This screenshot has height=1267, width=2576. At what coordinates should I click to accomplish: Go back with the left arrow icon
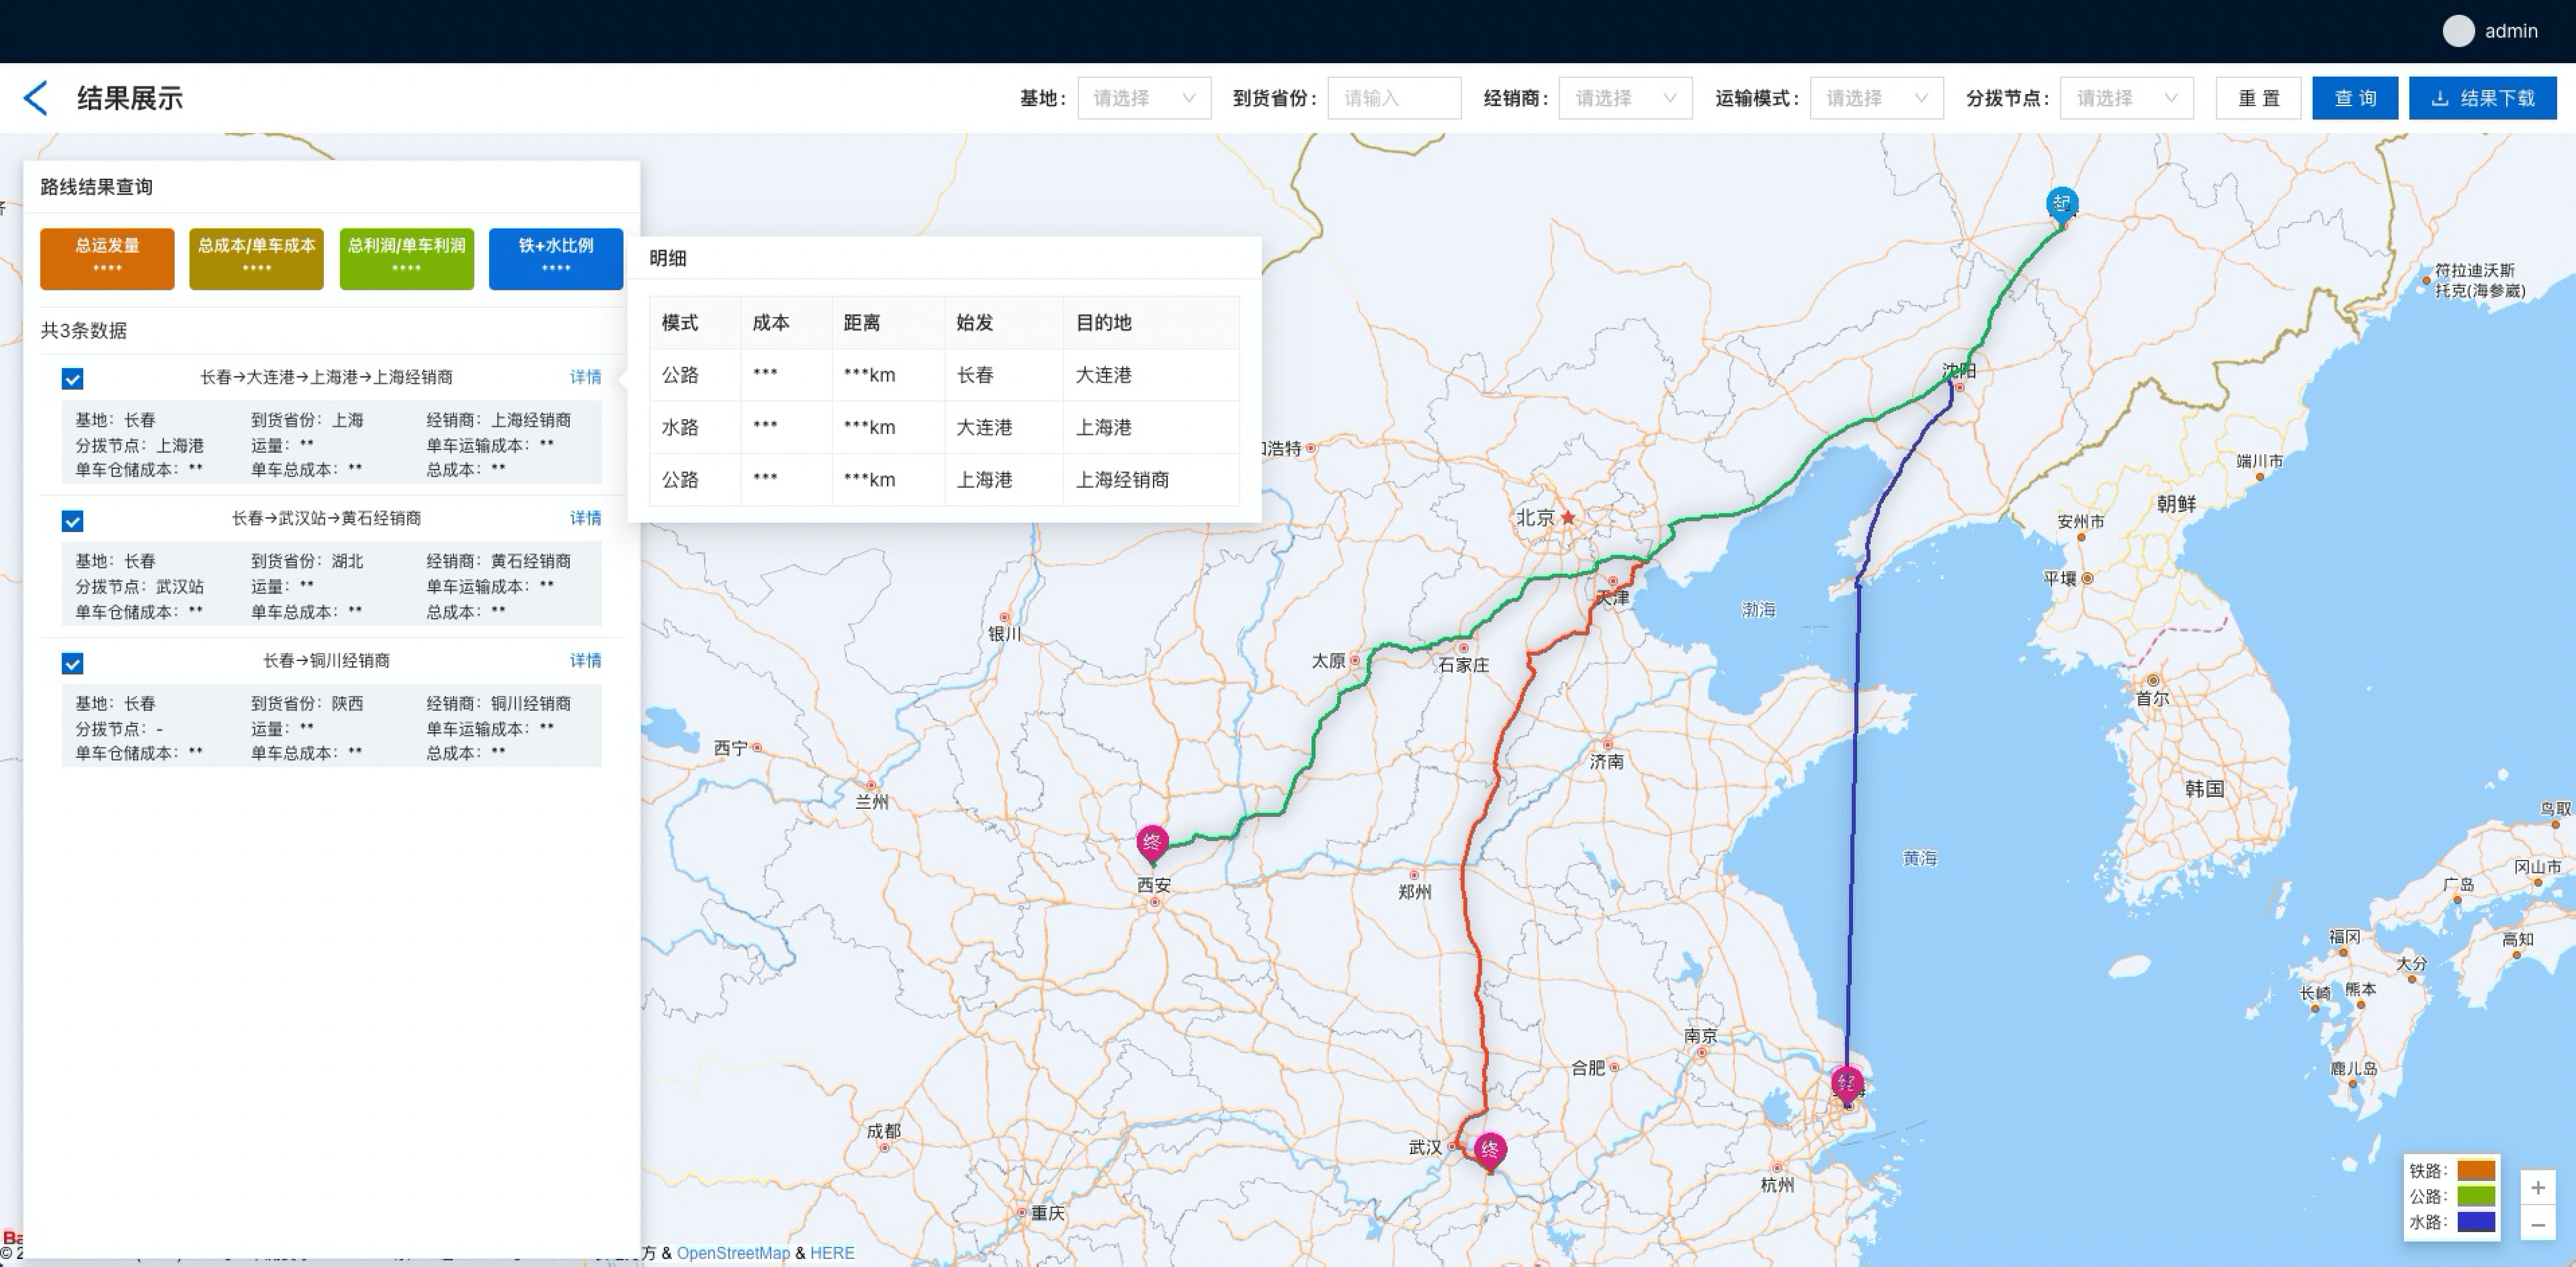(36, 98)
